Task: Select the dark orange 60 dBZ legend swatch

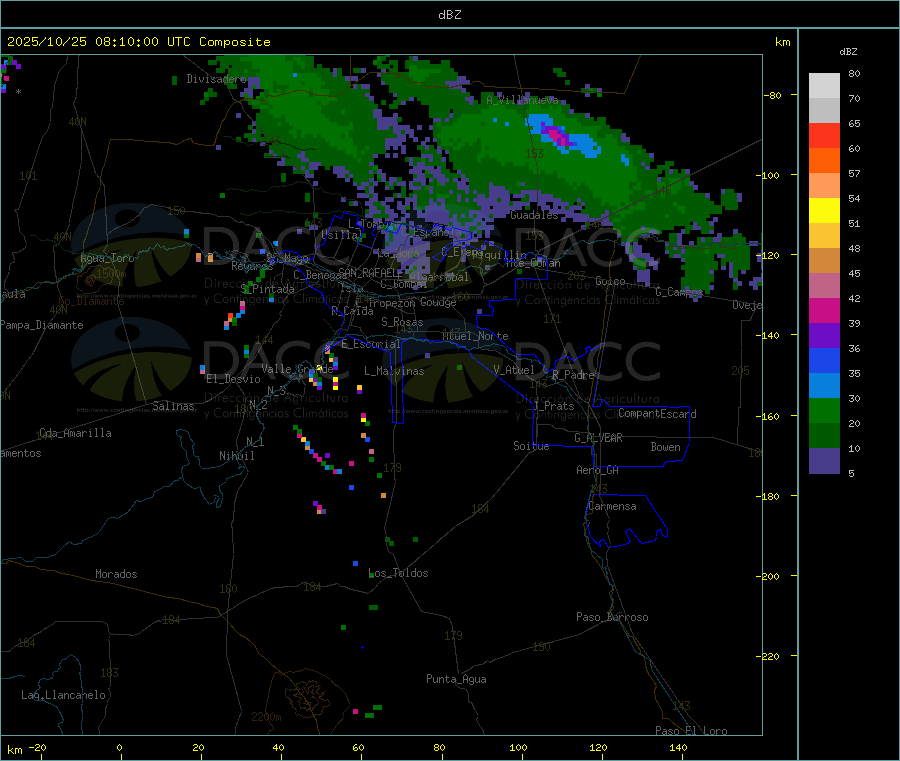Action: pos(824,161)
